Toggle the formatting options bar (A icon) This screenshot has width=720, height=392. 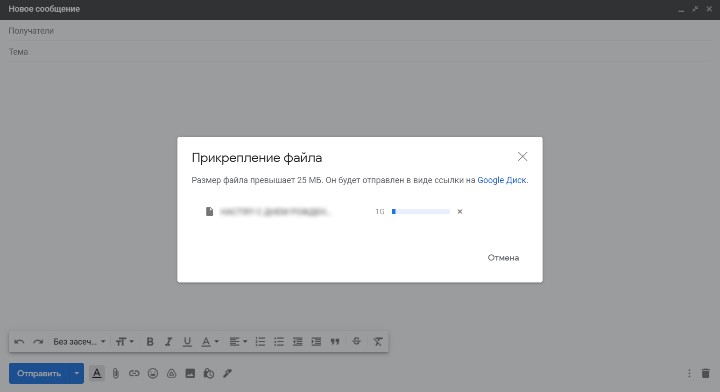(x=97, y=373)
